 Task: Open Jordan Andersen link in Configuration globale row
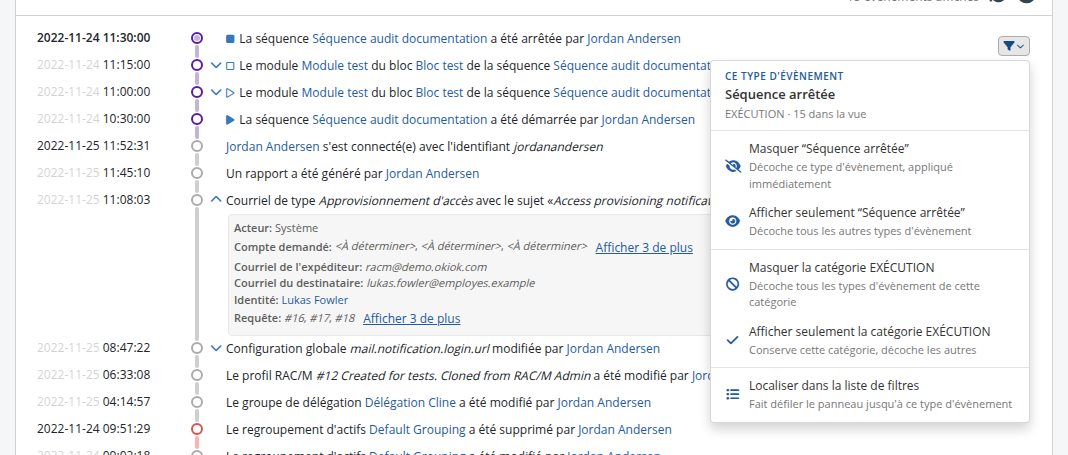(613, 349)
